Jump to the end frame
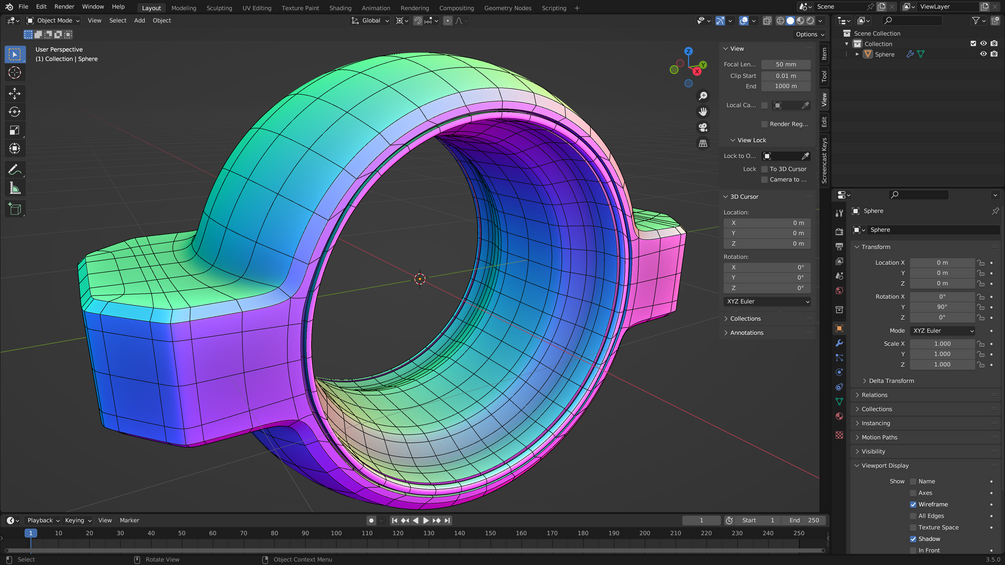Image resolution: width=1005 pixels, height=565 pixels. (447, 520)
